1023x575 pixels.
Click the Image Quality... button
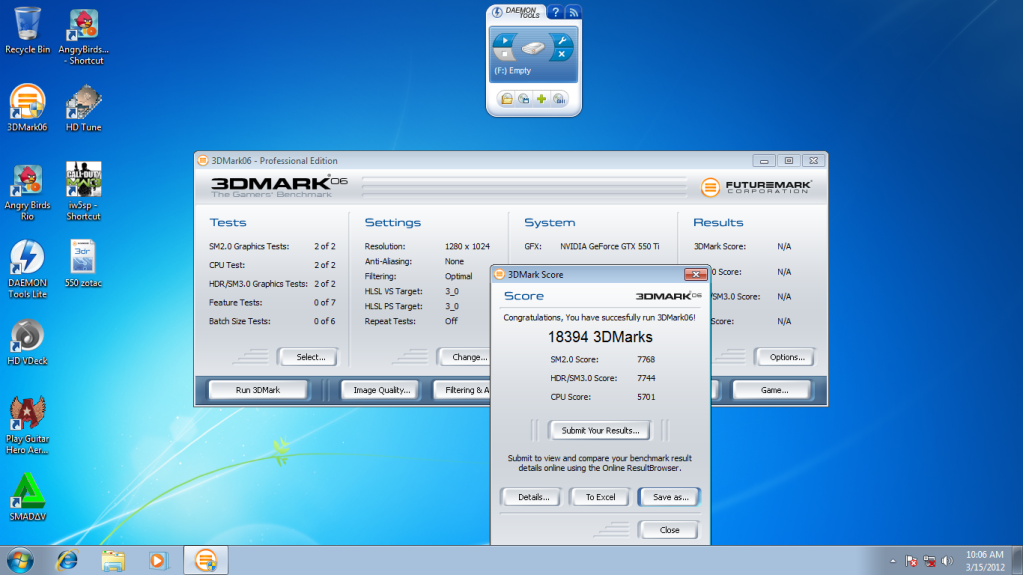382,390
